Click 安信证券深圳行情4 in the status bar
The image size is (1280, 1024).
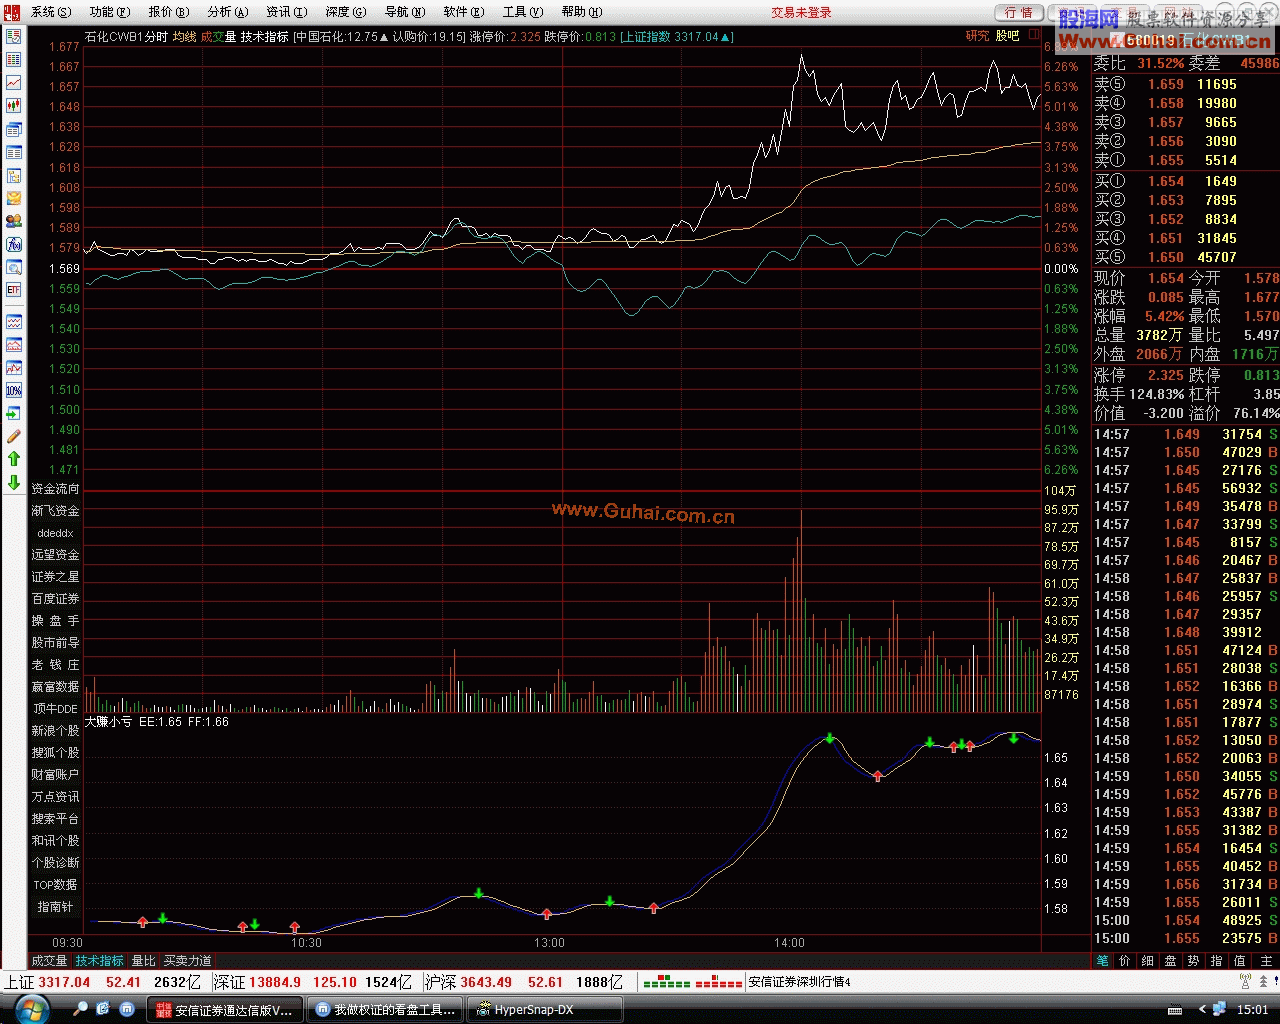pos(799,983)
